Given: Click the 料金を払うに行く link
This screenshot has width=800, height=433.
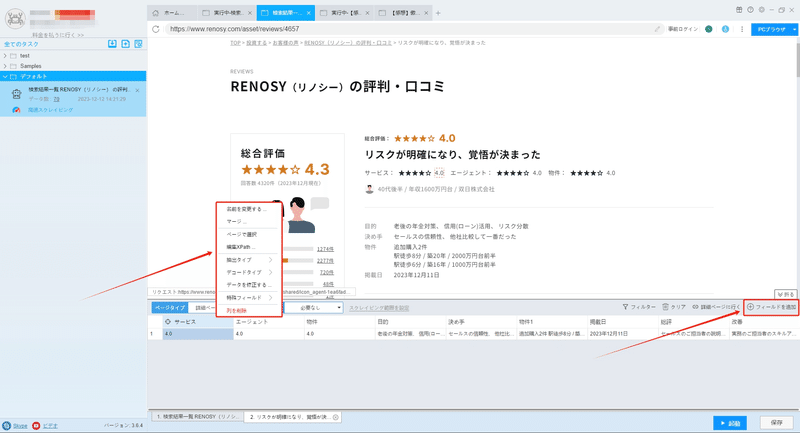Looking at the screenshot, I should 58,35.
